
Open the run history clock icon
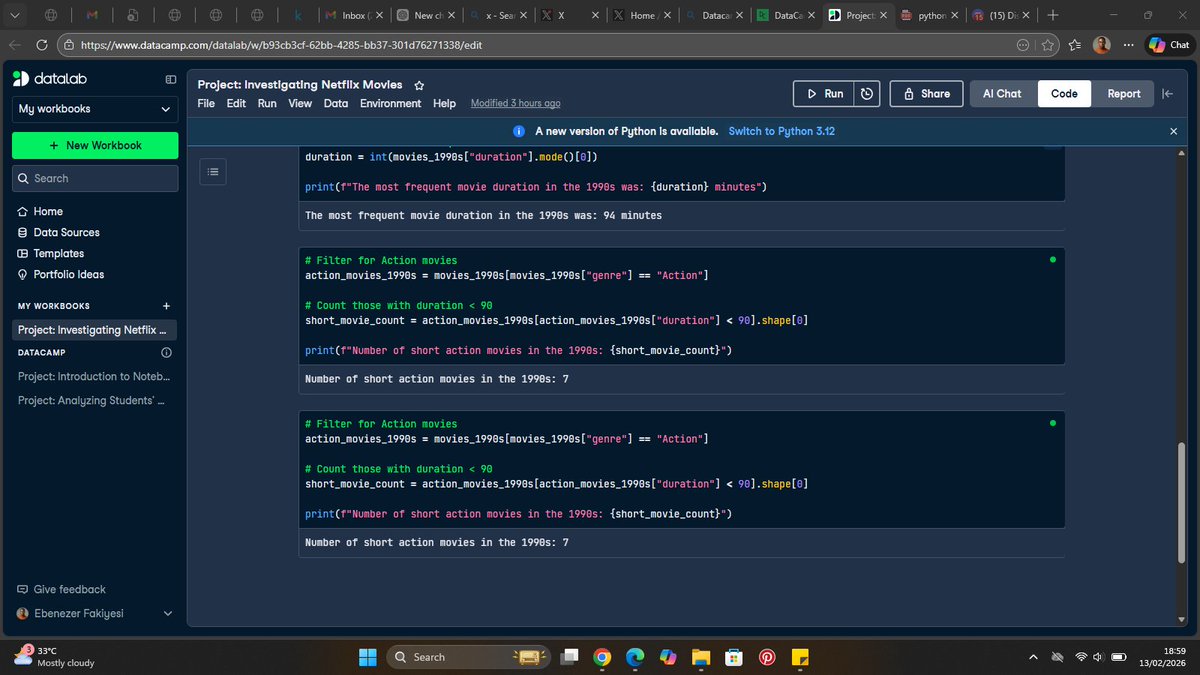(x=867, y=93)
